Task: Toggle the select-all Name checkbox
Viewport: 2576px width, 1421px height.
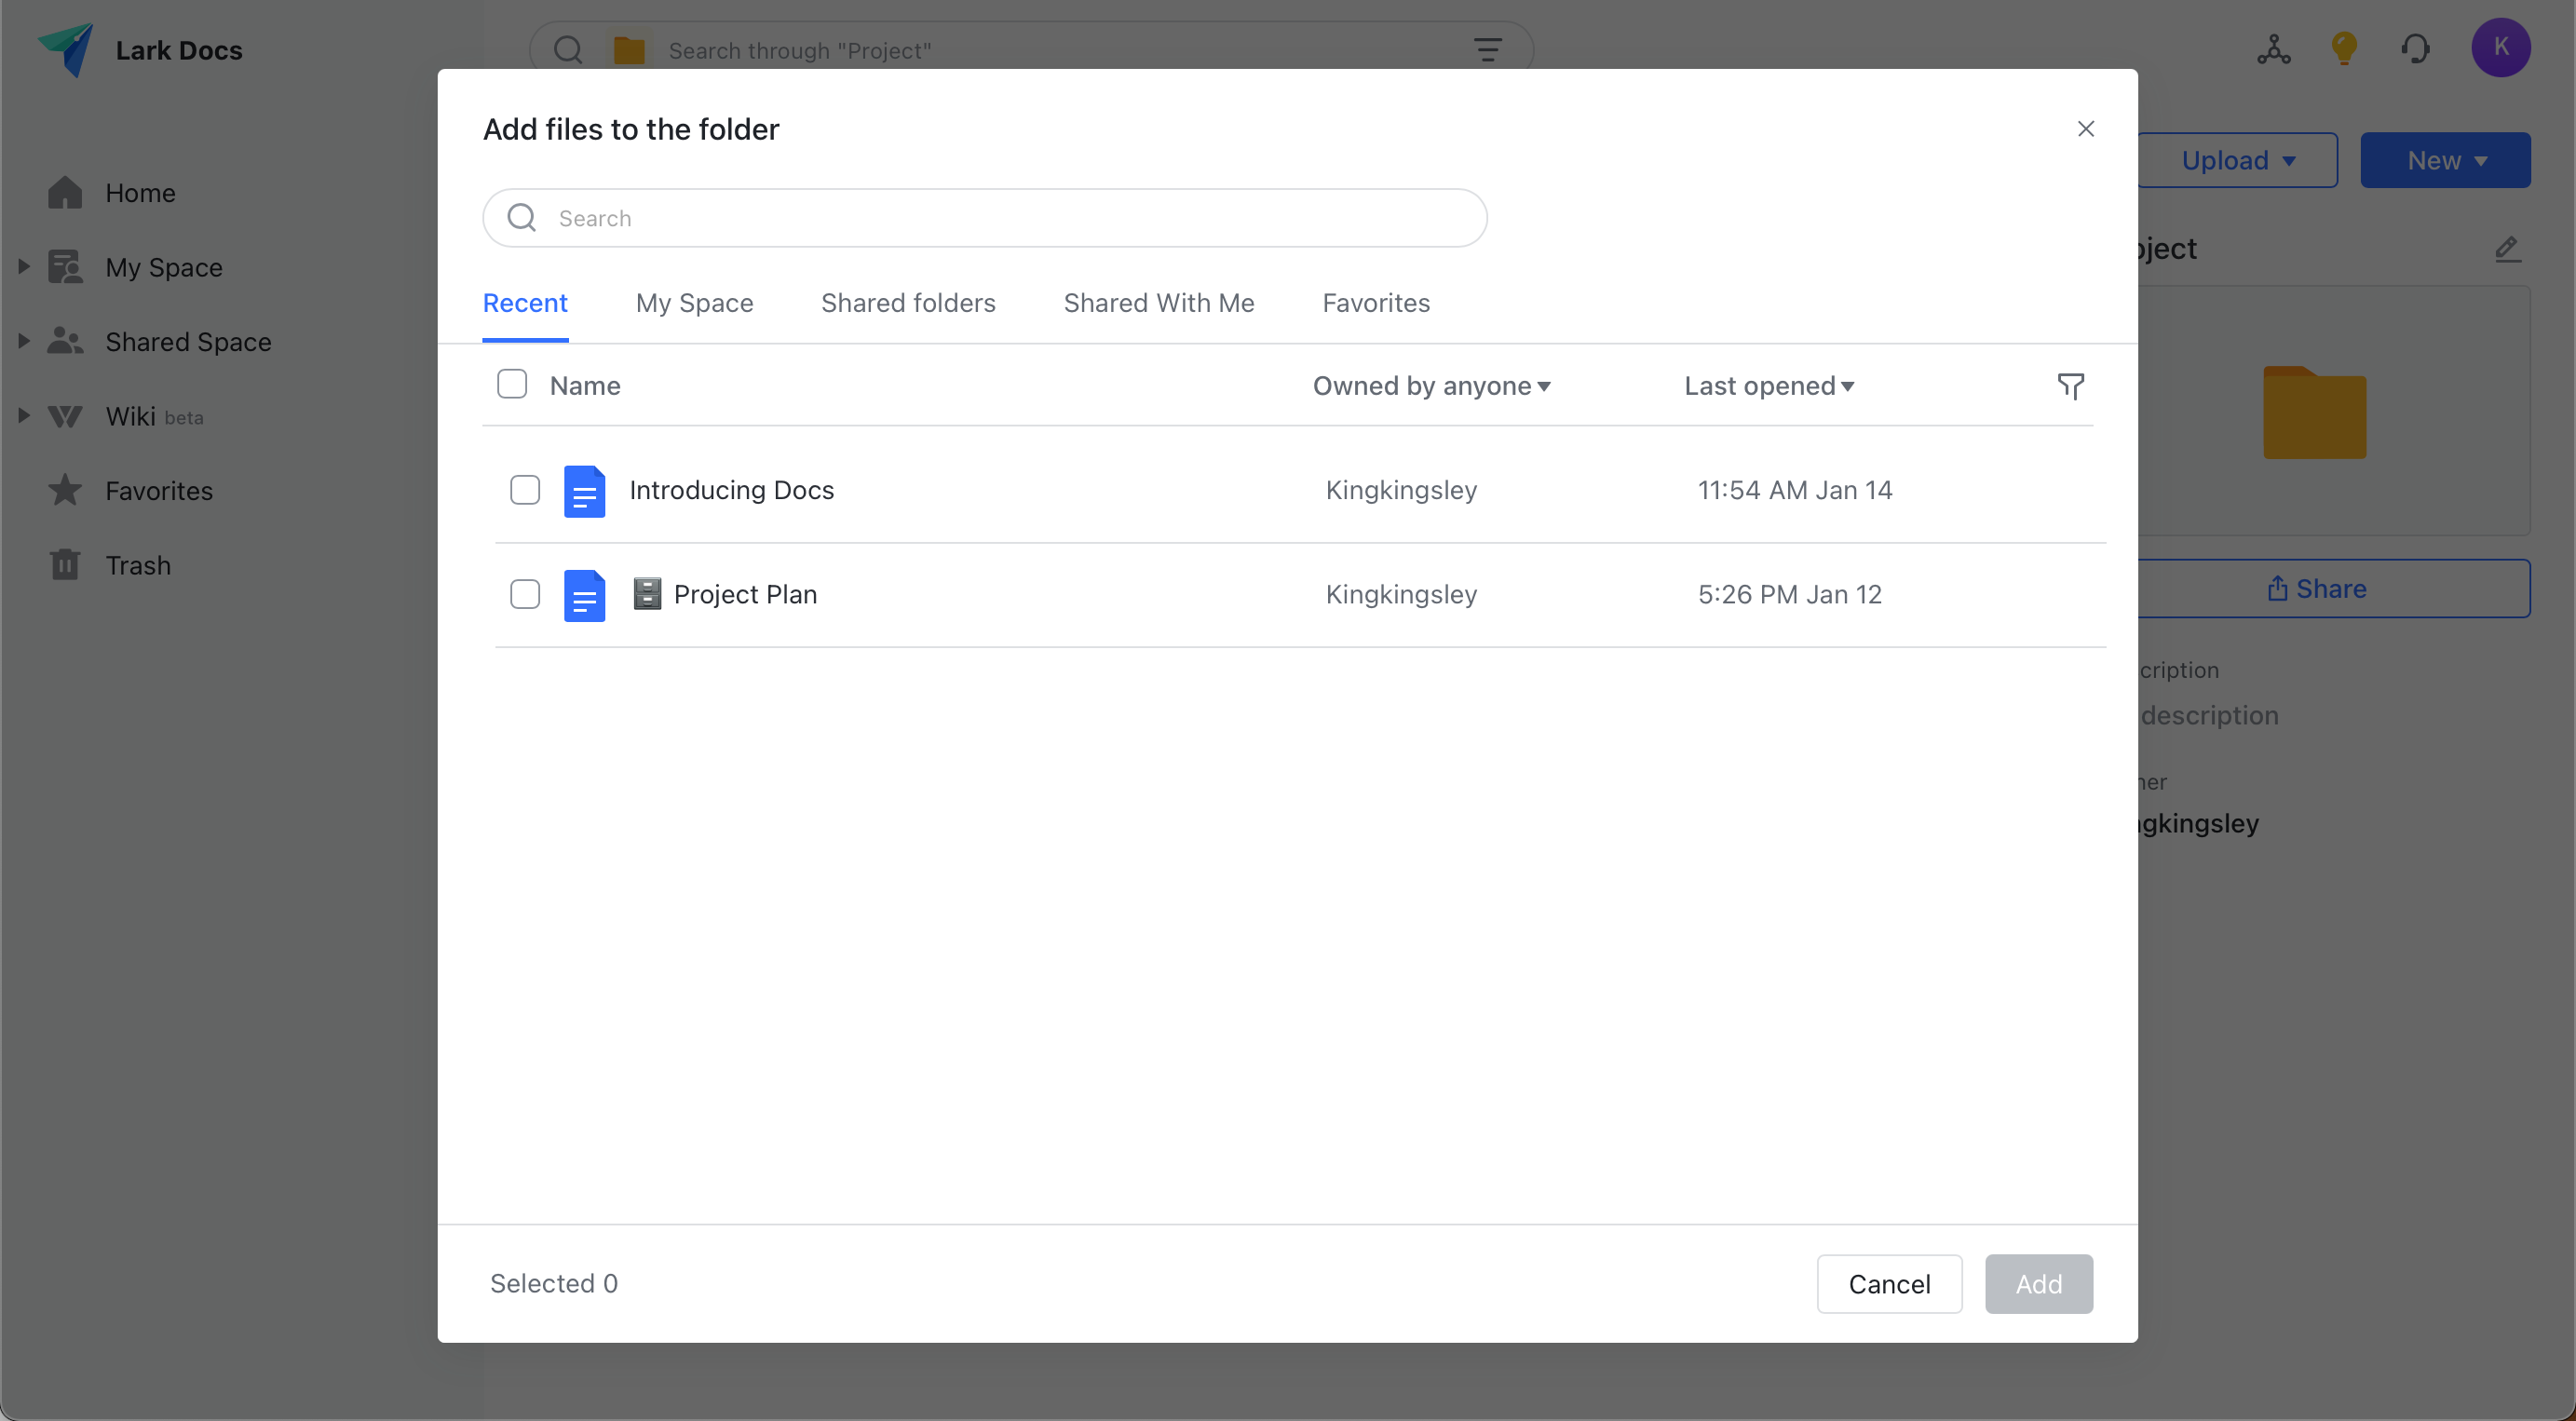Action: [x=512, y=385]
